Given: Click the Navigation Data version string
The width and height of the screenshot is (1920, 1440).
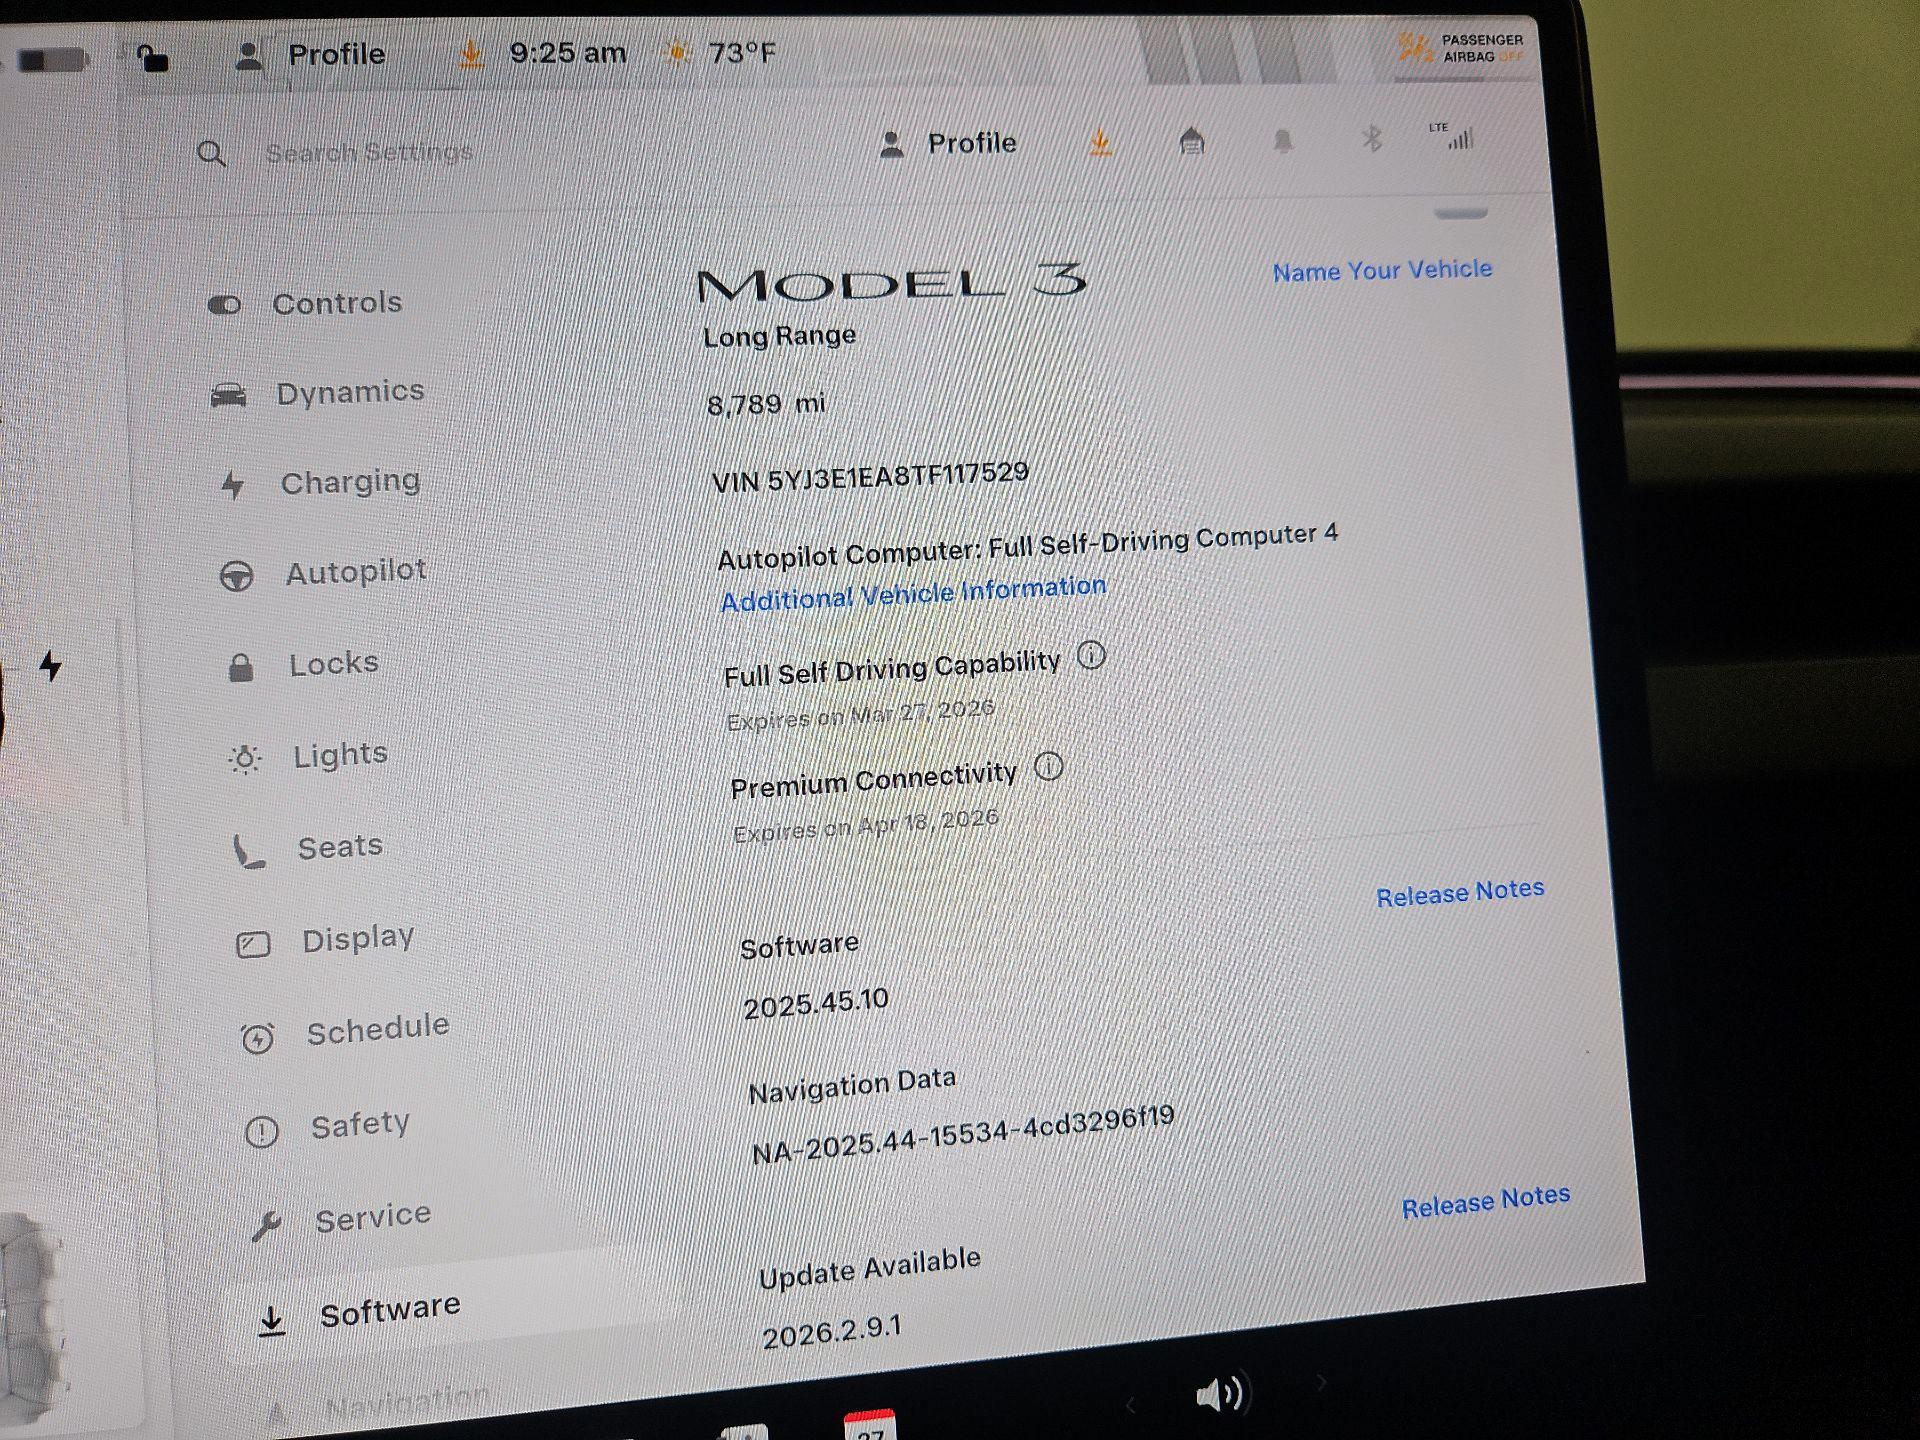Looking at the screenshot, I should coord(963,1135).
